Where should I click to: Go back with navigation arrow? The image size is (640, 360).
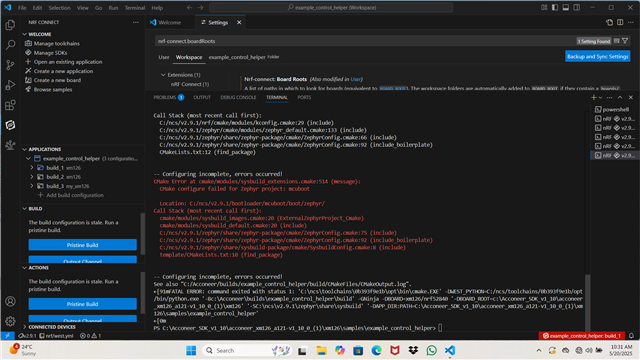click(x=189, y=8)
